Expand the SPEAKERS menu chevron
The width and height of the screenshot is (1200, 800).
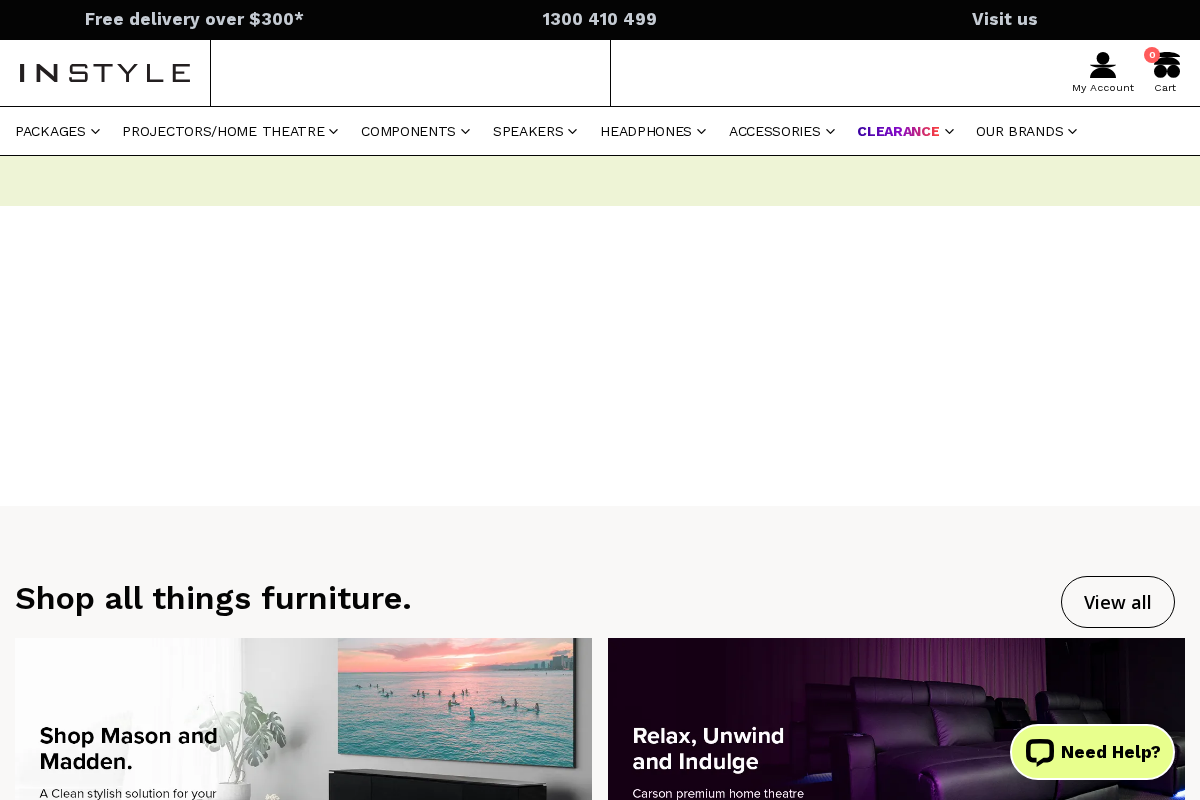click(572, 131)
